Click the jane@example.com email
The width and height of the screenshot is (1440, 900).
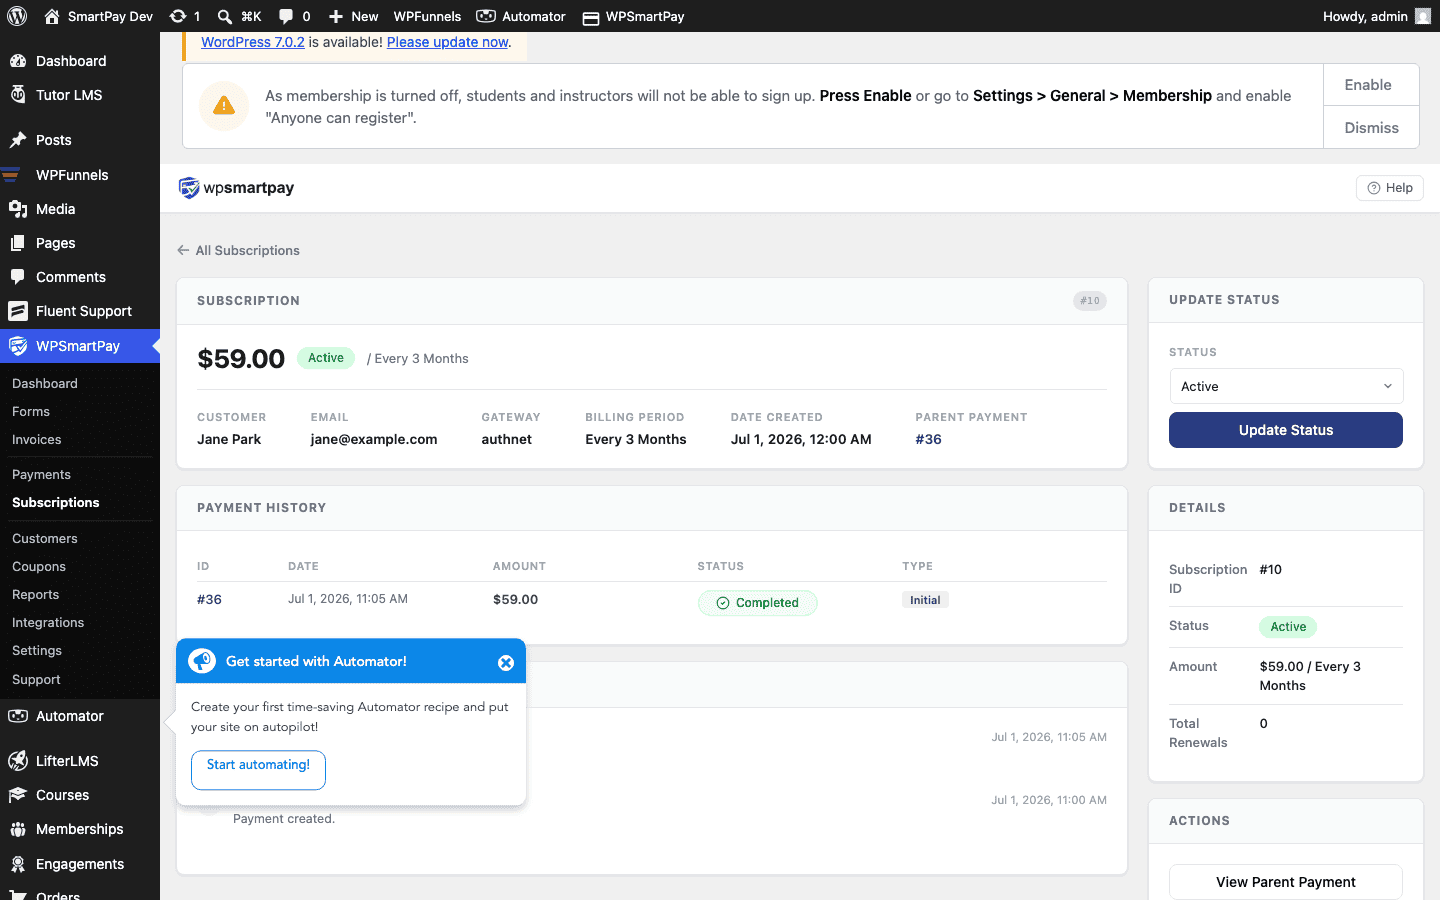374,439
